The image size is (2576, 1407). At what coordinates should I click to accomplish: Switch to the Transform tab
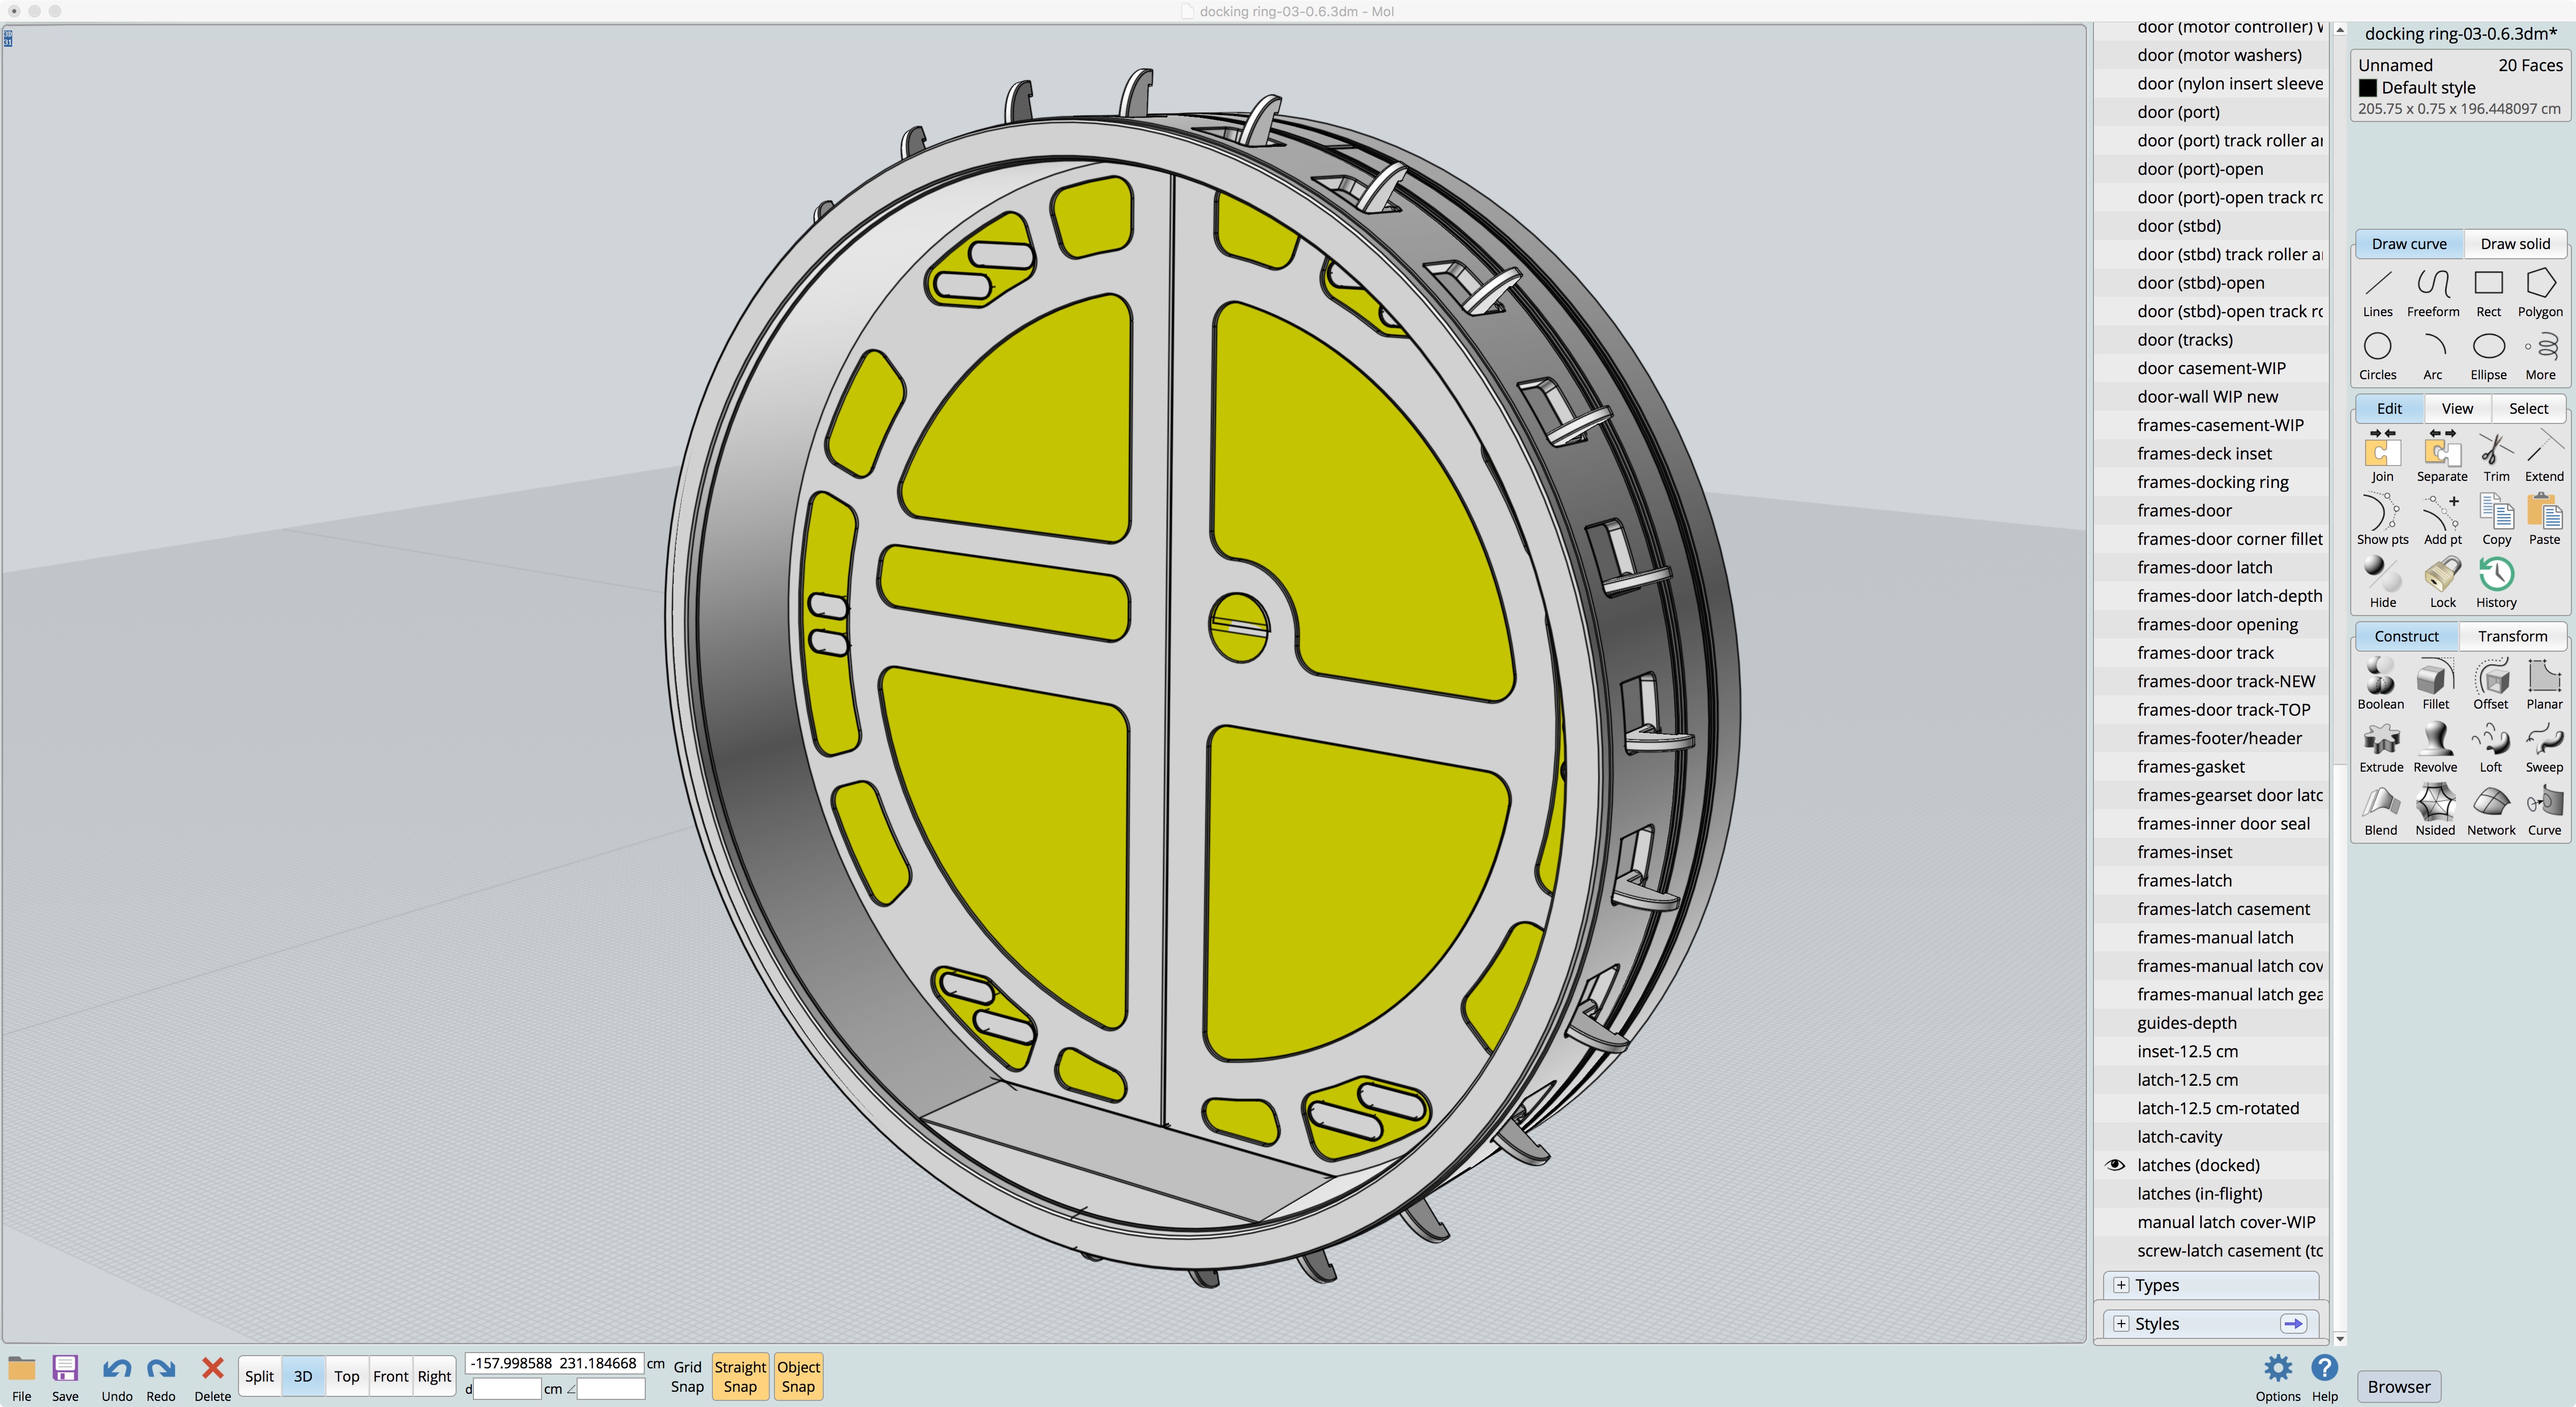(x=2512, y=636)
